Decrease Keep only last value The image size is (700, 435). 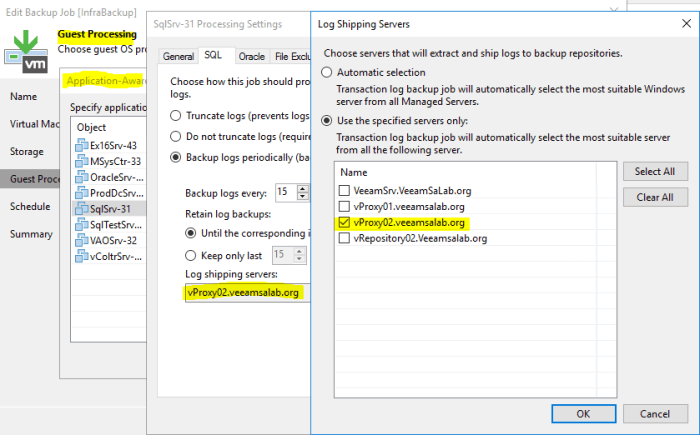[x=299, y=259]
